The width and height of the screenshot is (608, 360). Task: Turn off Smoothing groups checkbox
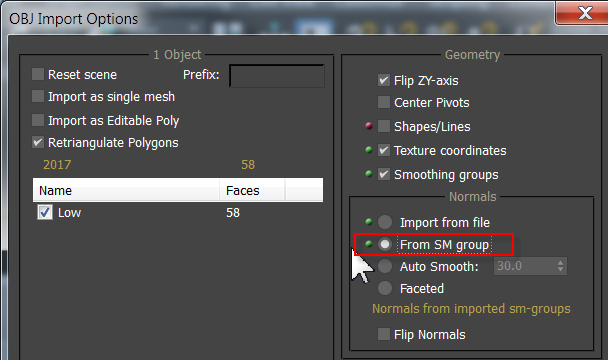pyautogui.click(x=384, y=174)
